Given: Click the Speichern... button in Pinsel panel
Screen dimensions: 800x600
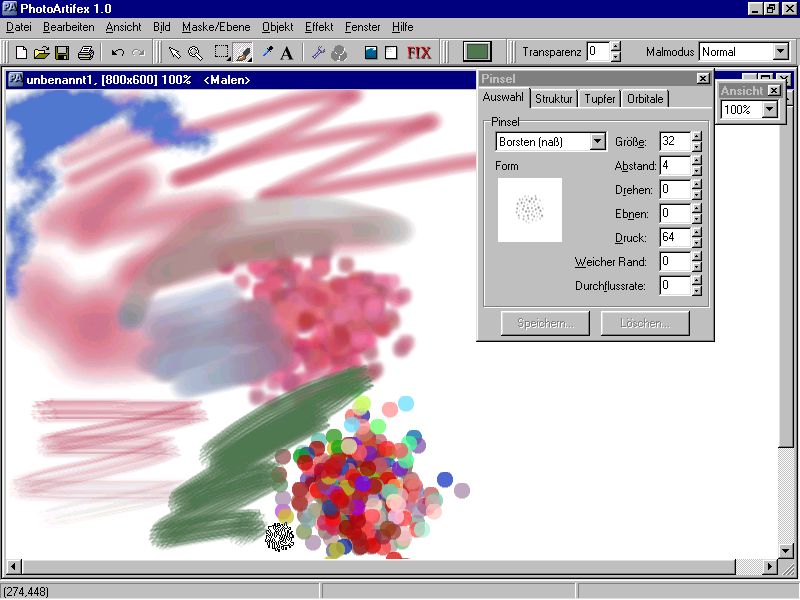Looking at the screenshot, I should pyautogui.click(x=545, y=323).
